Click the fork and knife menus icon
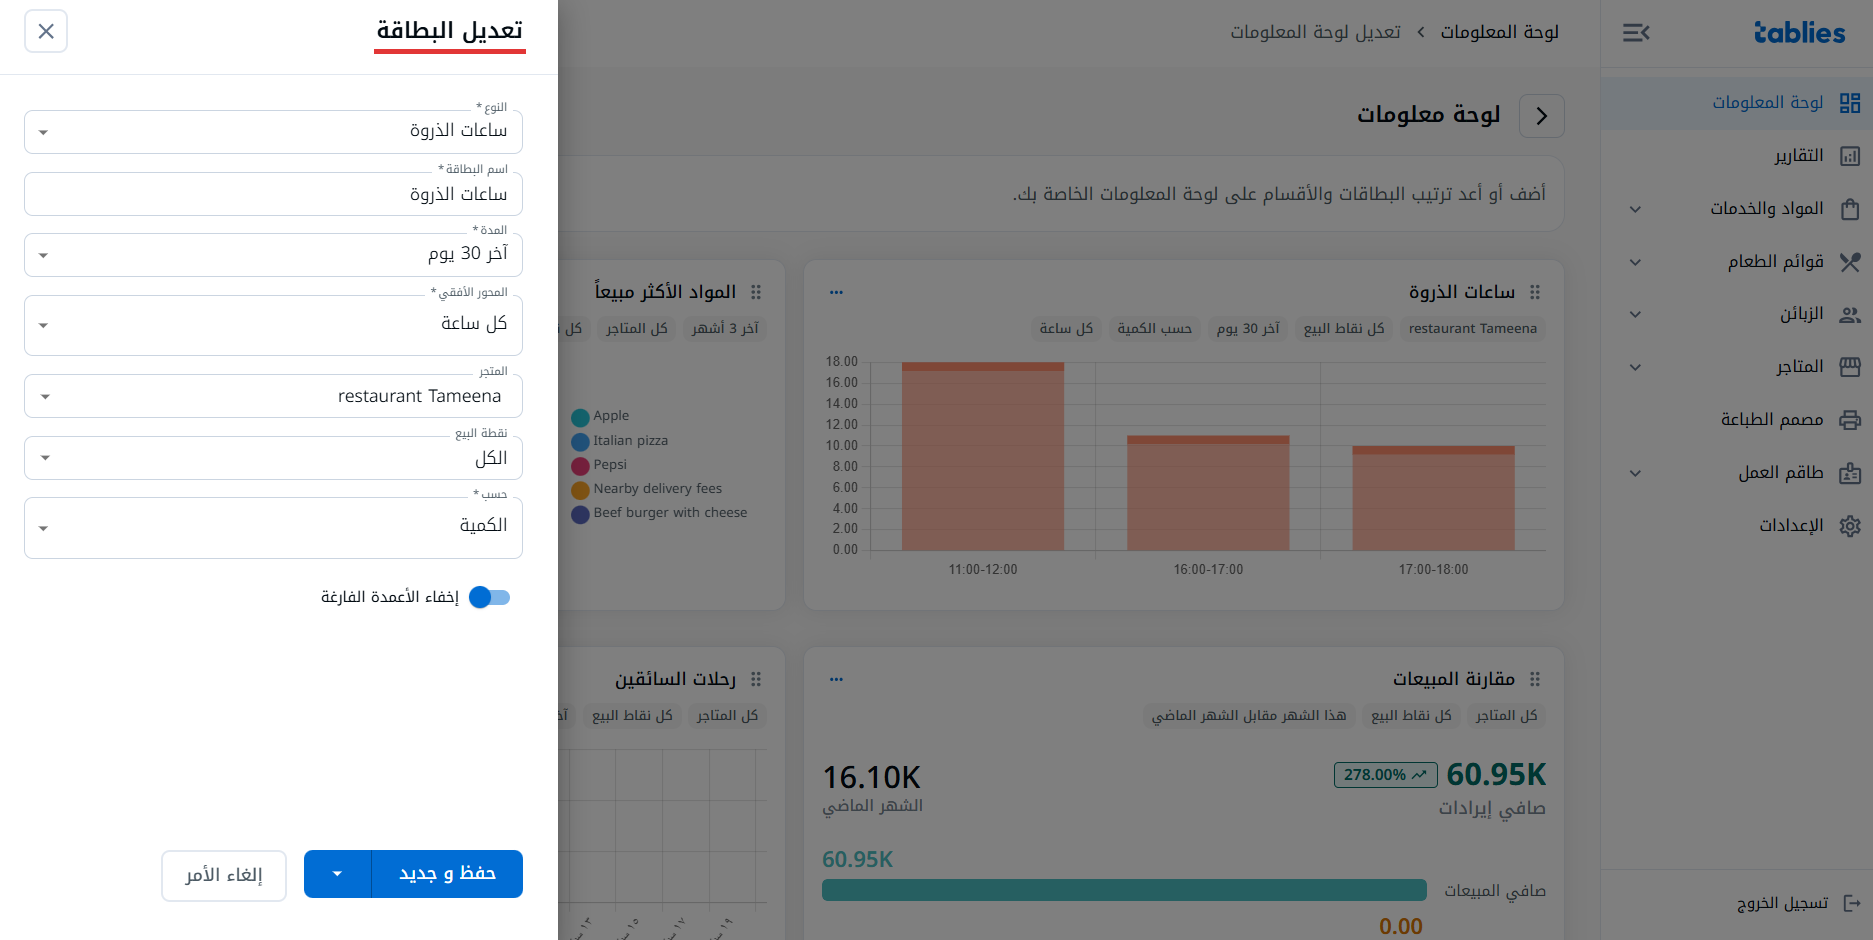Image resolution: width=1873 pixels, height=940 pixels. 1850,262
